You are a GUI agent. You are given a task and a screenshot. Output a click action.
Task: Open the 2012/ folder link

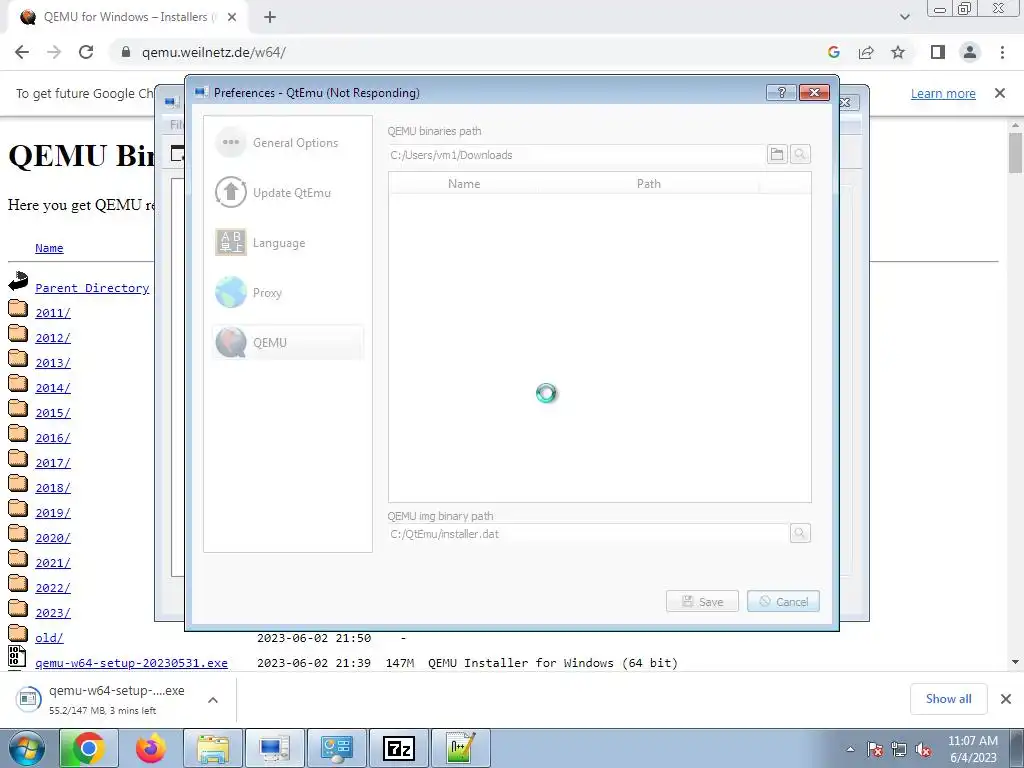tap(53, 338)
